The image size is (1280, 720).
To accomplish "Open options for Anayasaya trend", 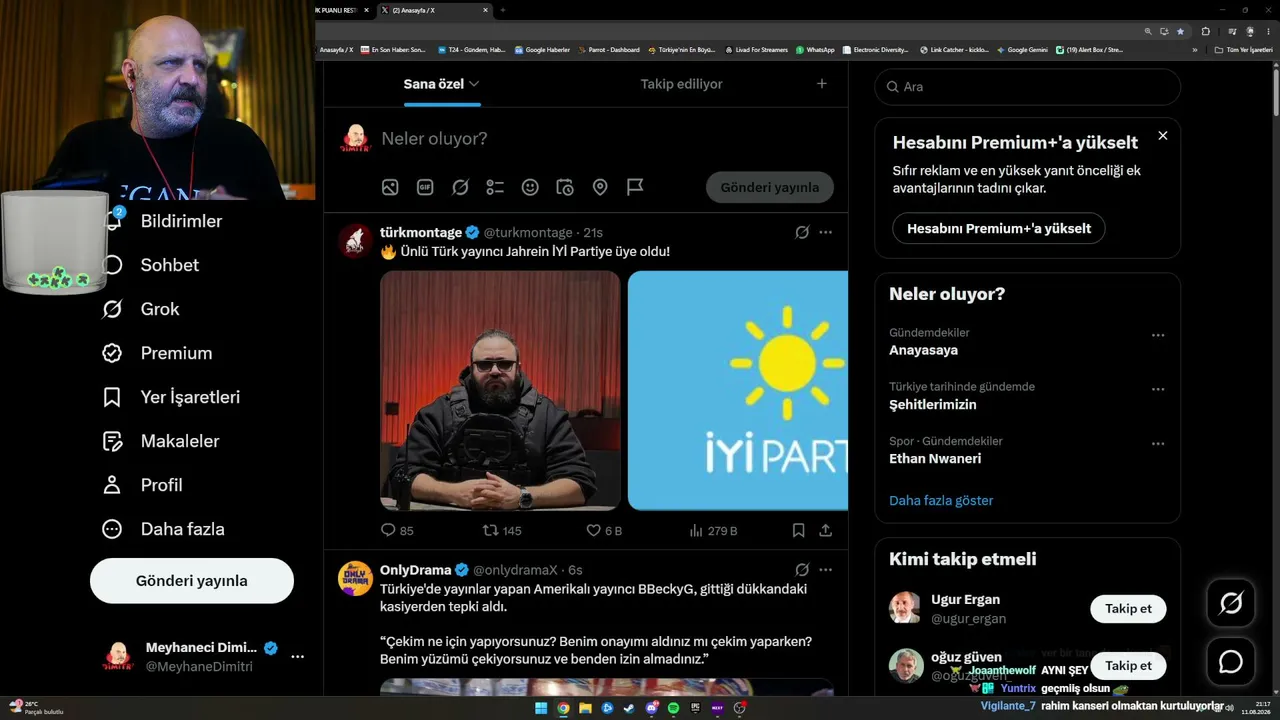I will [x=1158, y=336].
